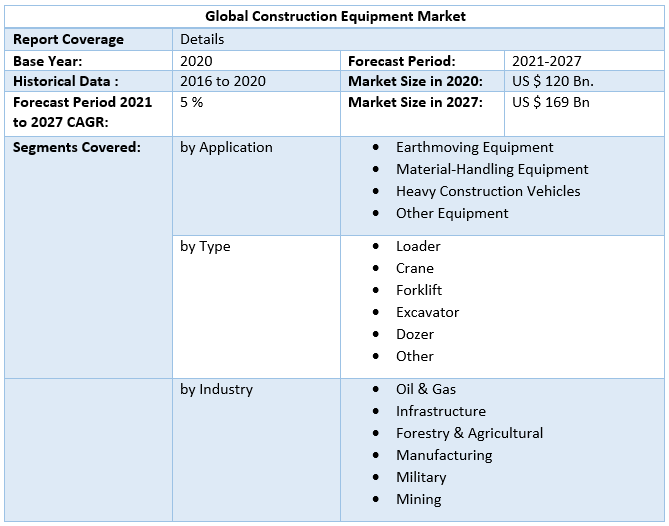
Task: Click the Market Size in 2020 value
Action: click(x=552, y=81)
